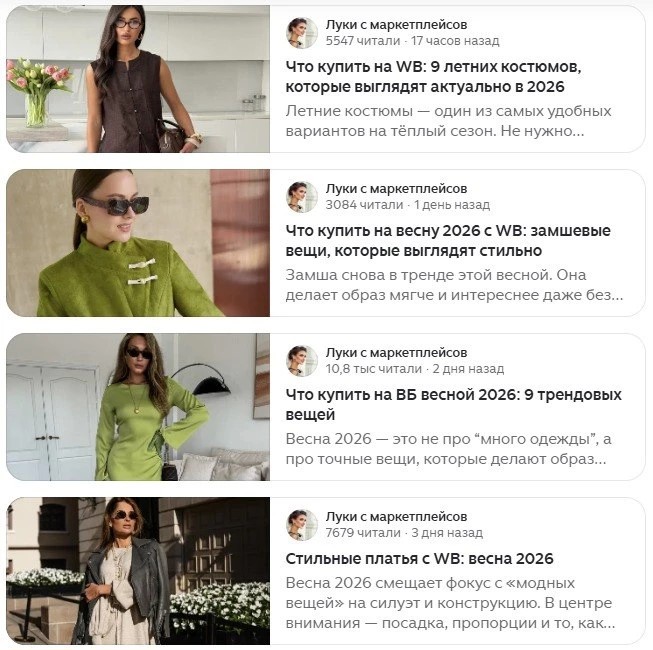Open thumbnail of green suede jacket
Screen dimensions: 653x650
click(x=138, y=243)
